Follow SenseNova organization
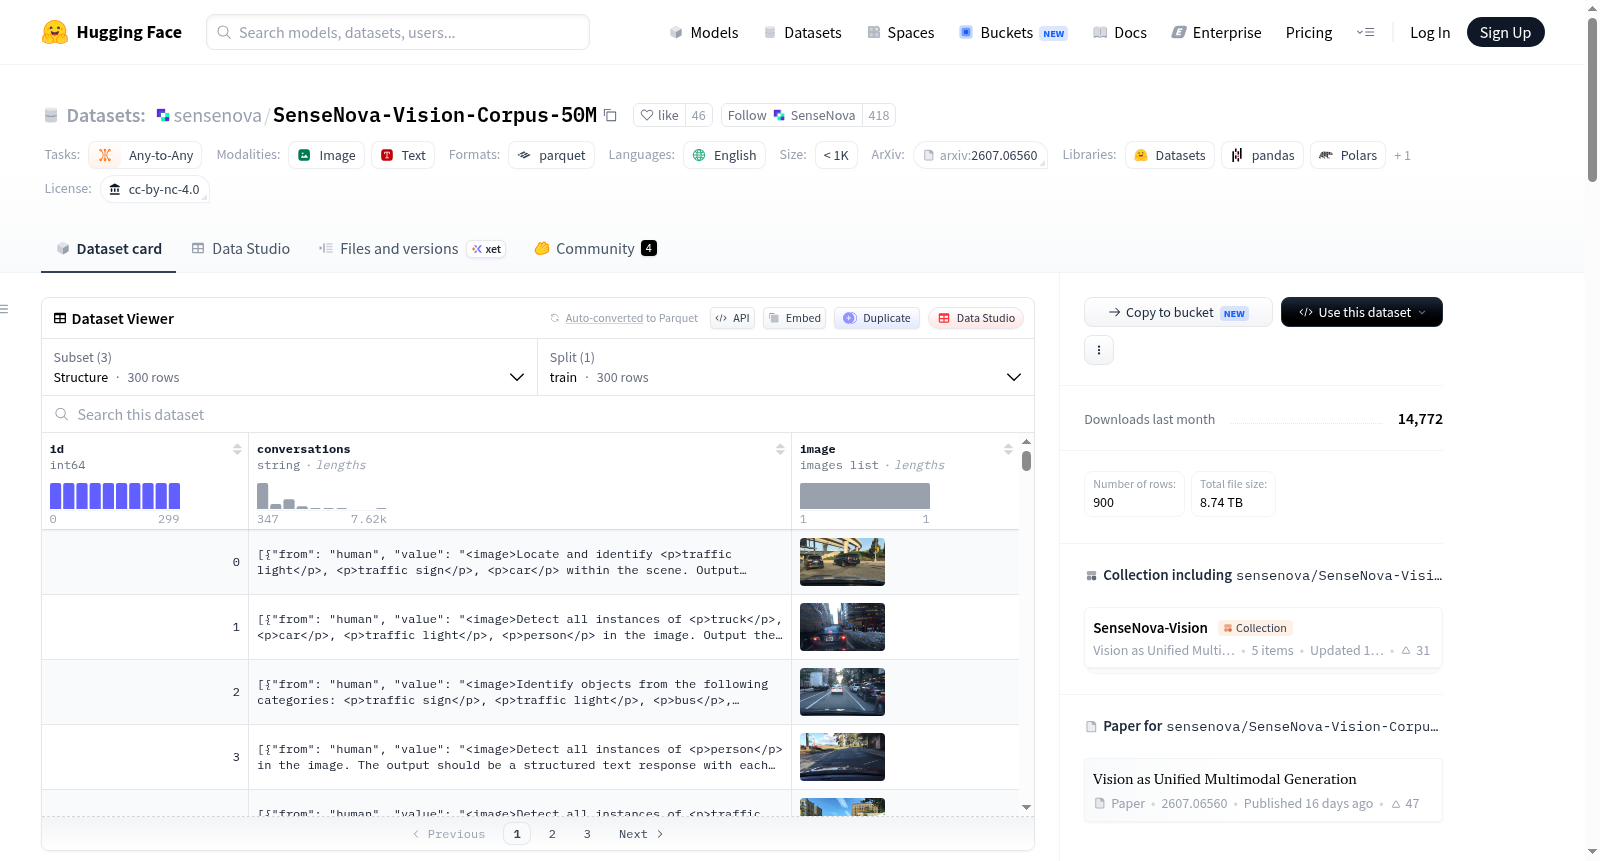This screenshot has height=861, width=1600. coord(791,115)
